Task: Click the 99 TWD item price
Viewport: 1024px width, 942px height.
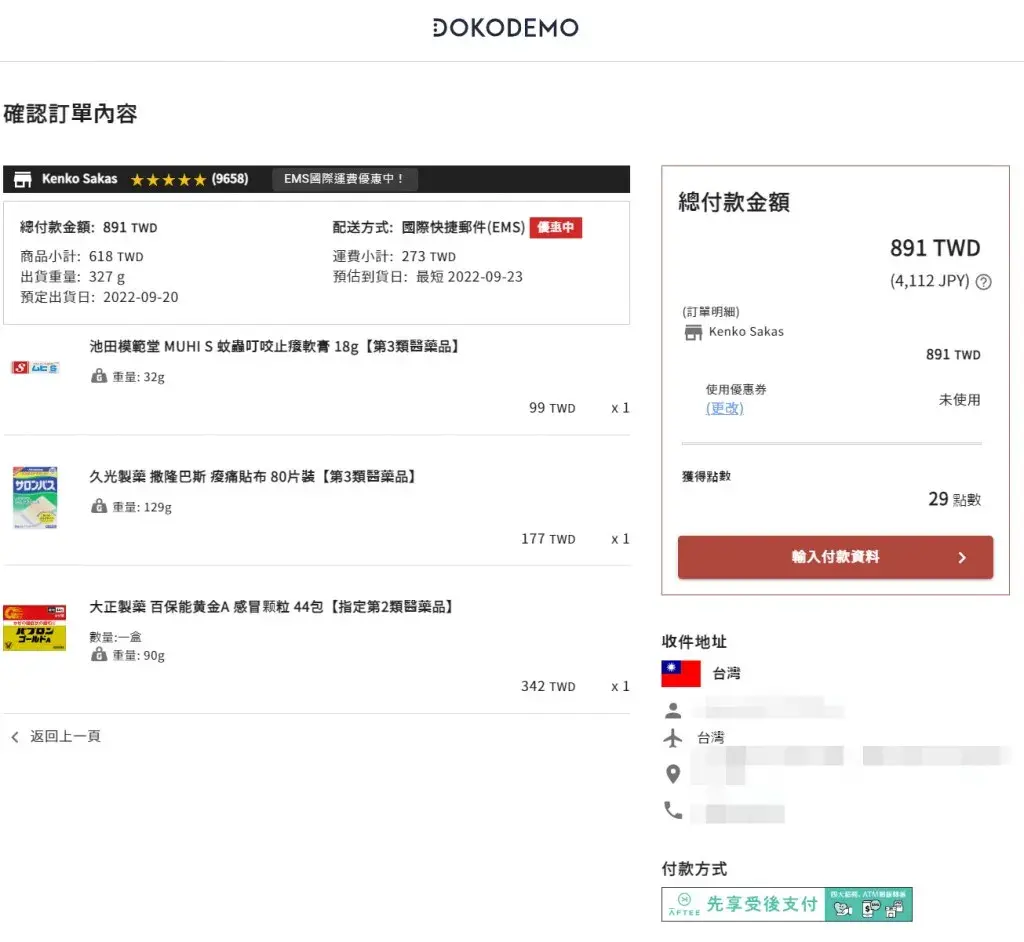Action: point(552,408)
